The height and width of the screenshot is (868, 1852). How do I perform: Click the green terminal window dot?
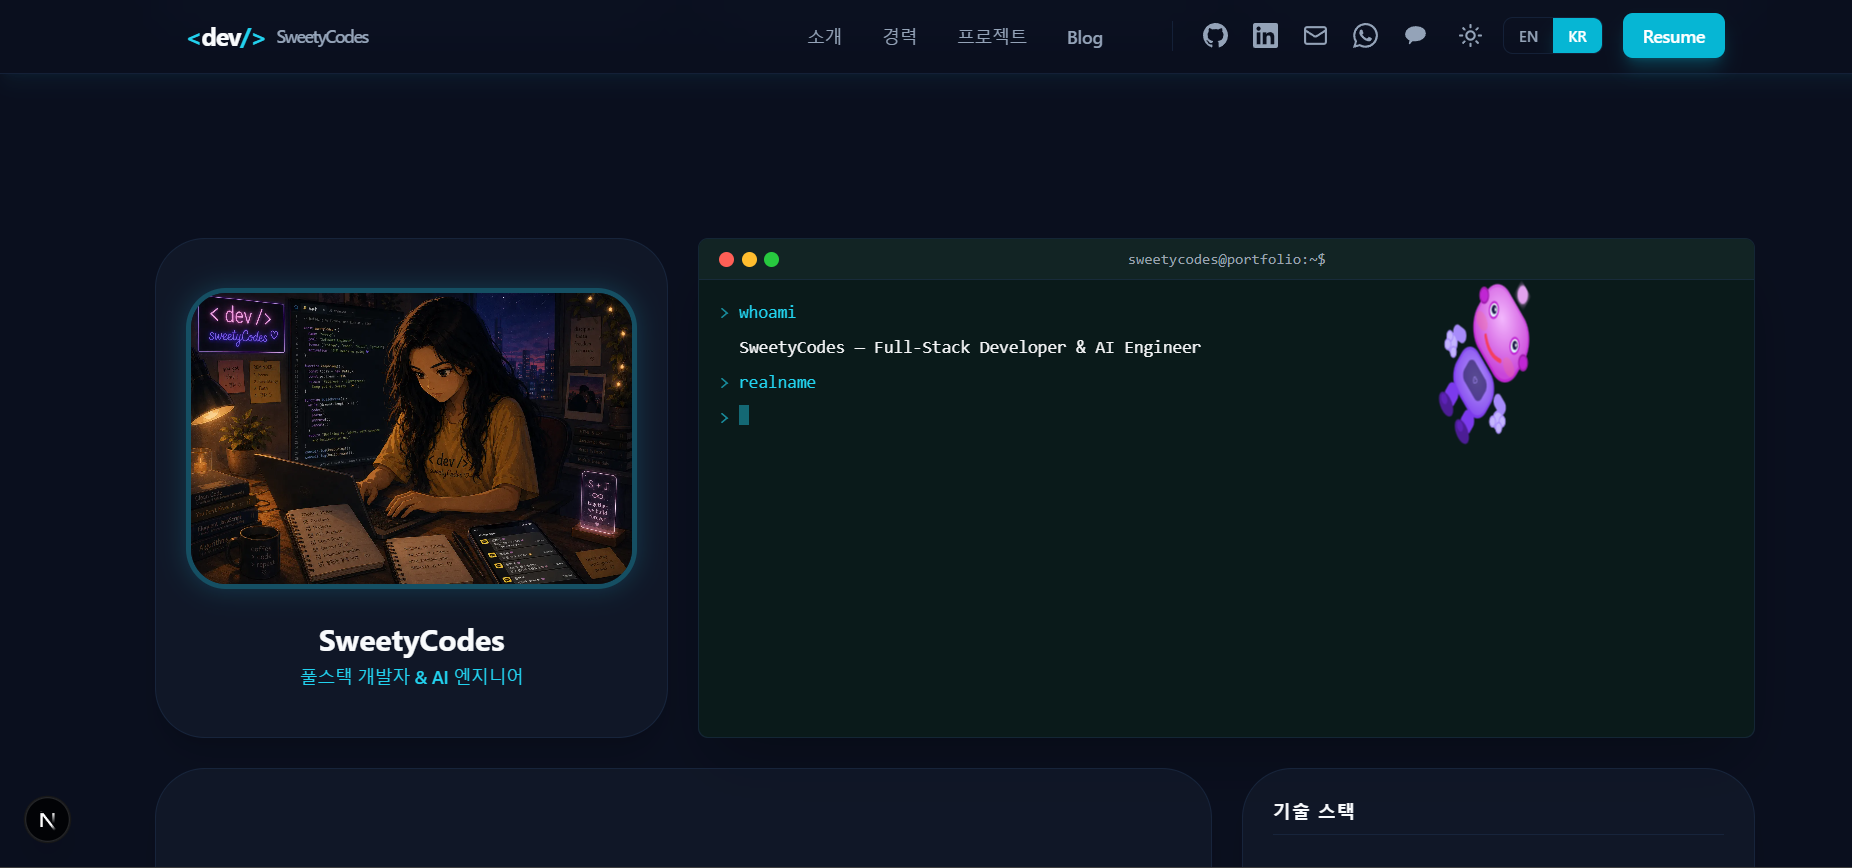pyautogui.click(x=771, y=260)
